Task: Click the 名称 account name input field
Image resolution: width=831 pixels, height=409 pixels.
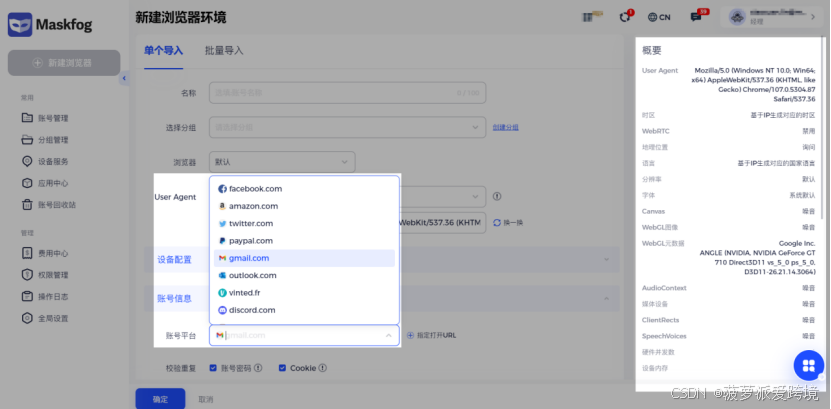Action: click(348, 93)
